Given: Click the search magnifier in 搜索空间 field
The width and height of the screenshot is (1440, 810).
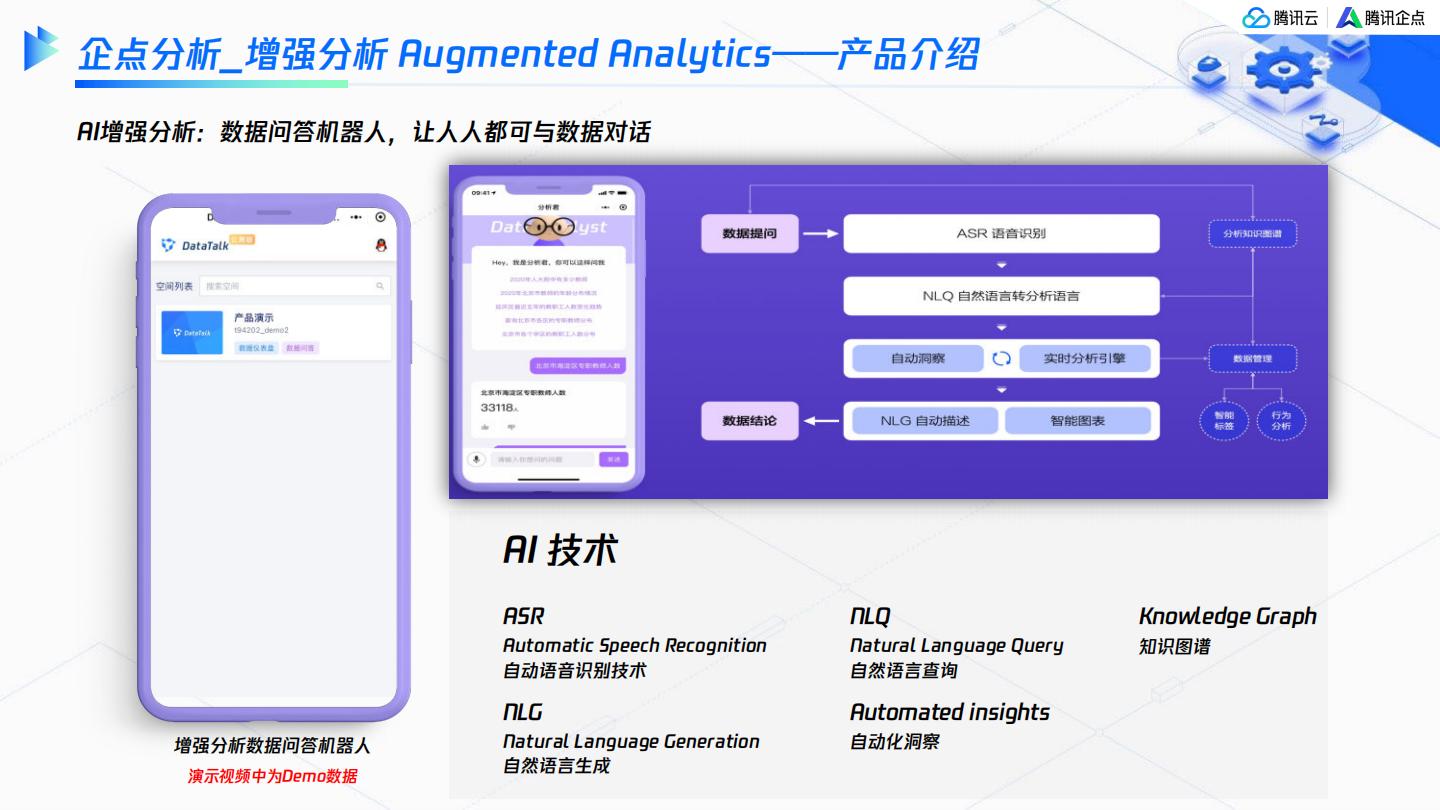Looking at the screenshot, I should click(x=380, y=286).
